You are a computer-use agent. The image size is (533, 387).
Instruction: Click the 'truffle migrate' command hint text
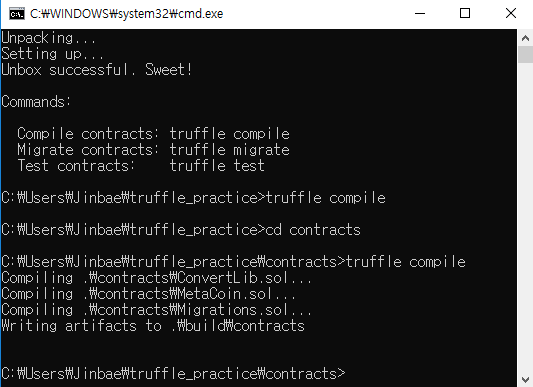tap(229, 150)
